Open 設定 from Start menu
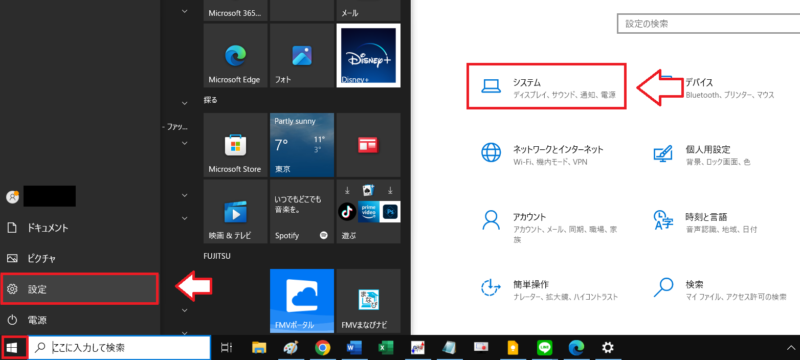The width and height of the screenshot is (800, 360). 80,289
